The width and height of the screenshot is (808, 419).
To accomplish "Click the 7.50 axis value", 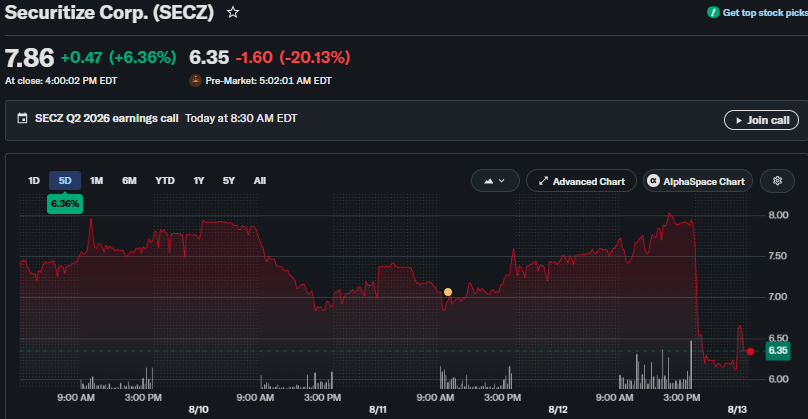I will click(x=778, y=256).
